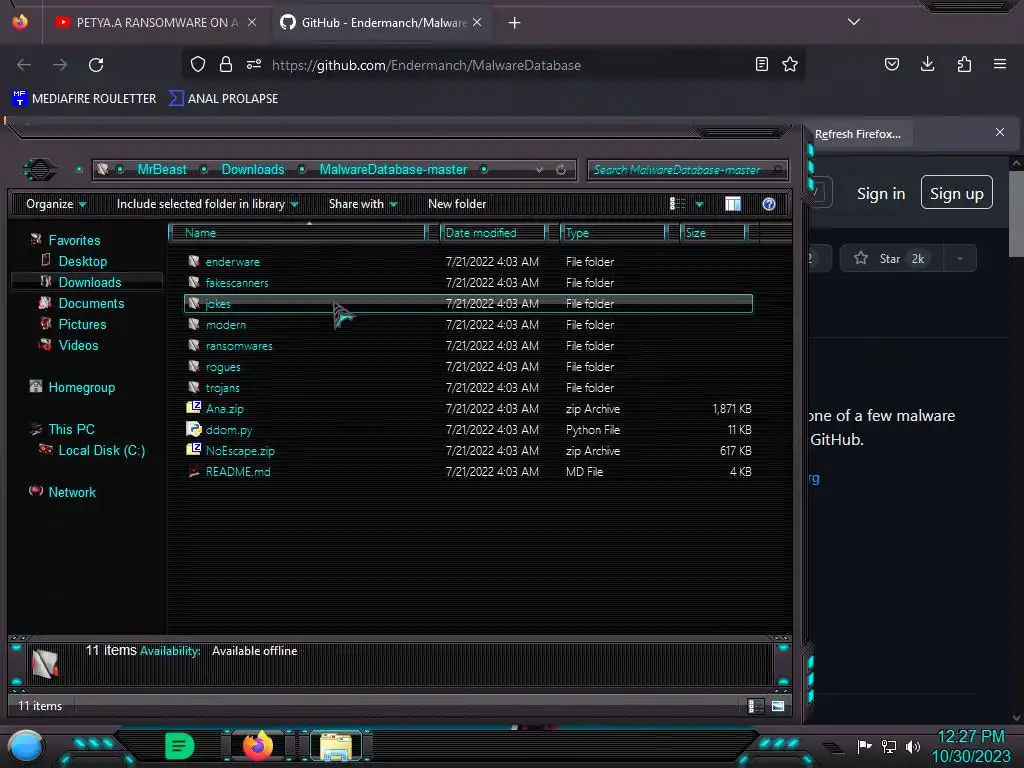Select Videos in navigation pane

(x=78, y=345)
